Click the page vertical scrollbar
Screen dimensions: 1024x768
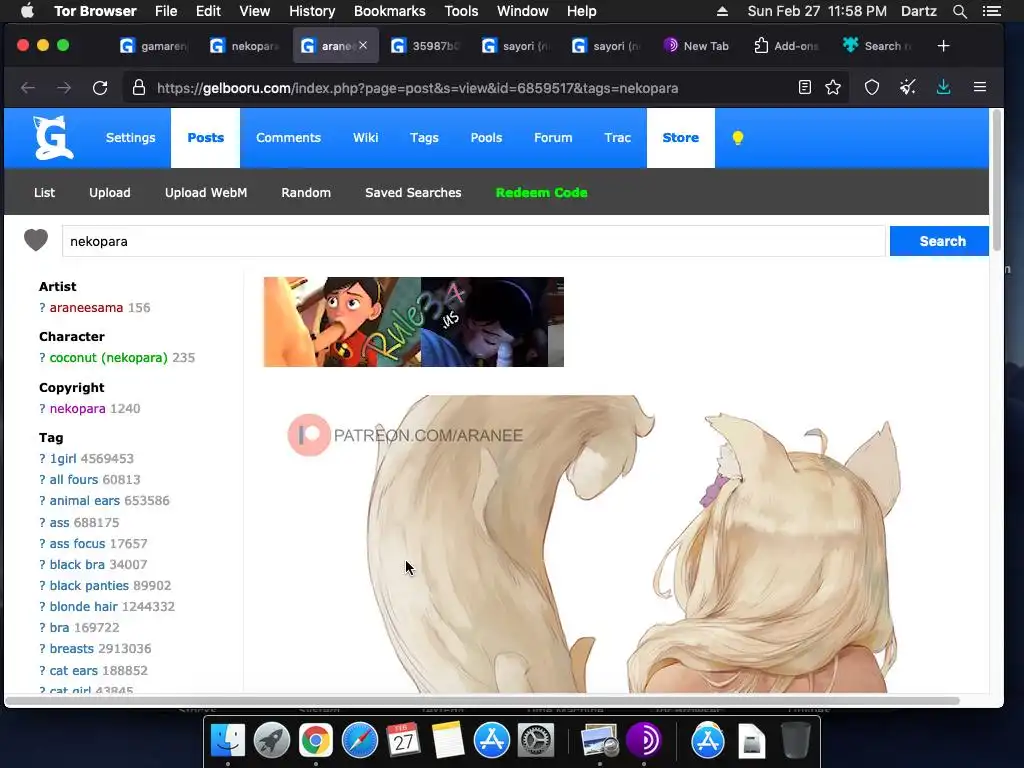(x=997, y=181)
